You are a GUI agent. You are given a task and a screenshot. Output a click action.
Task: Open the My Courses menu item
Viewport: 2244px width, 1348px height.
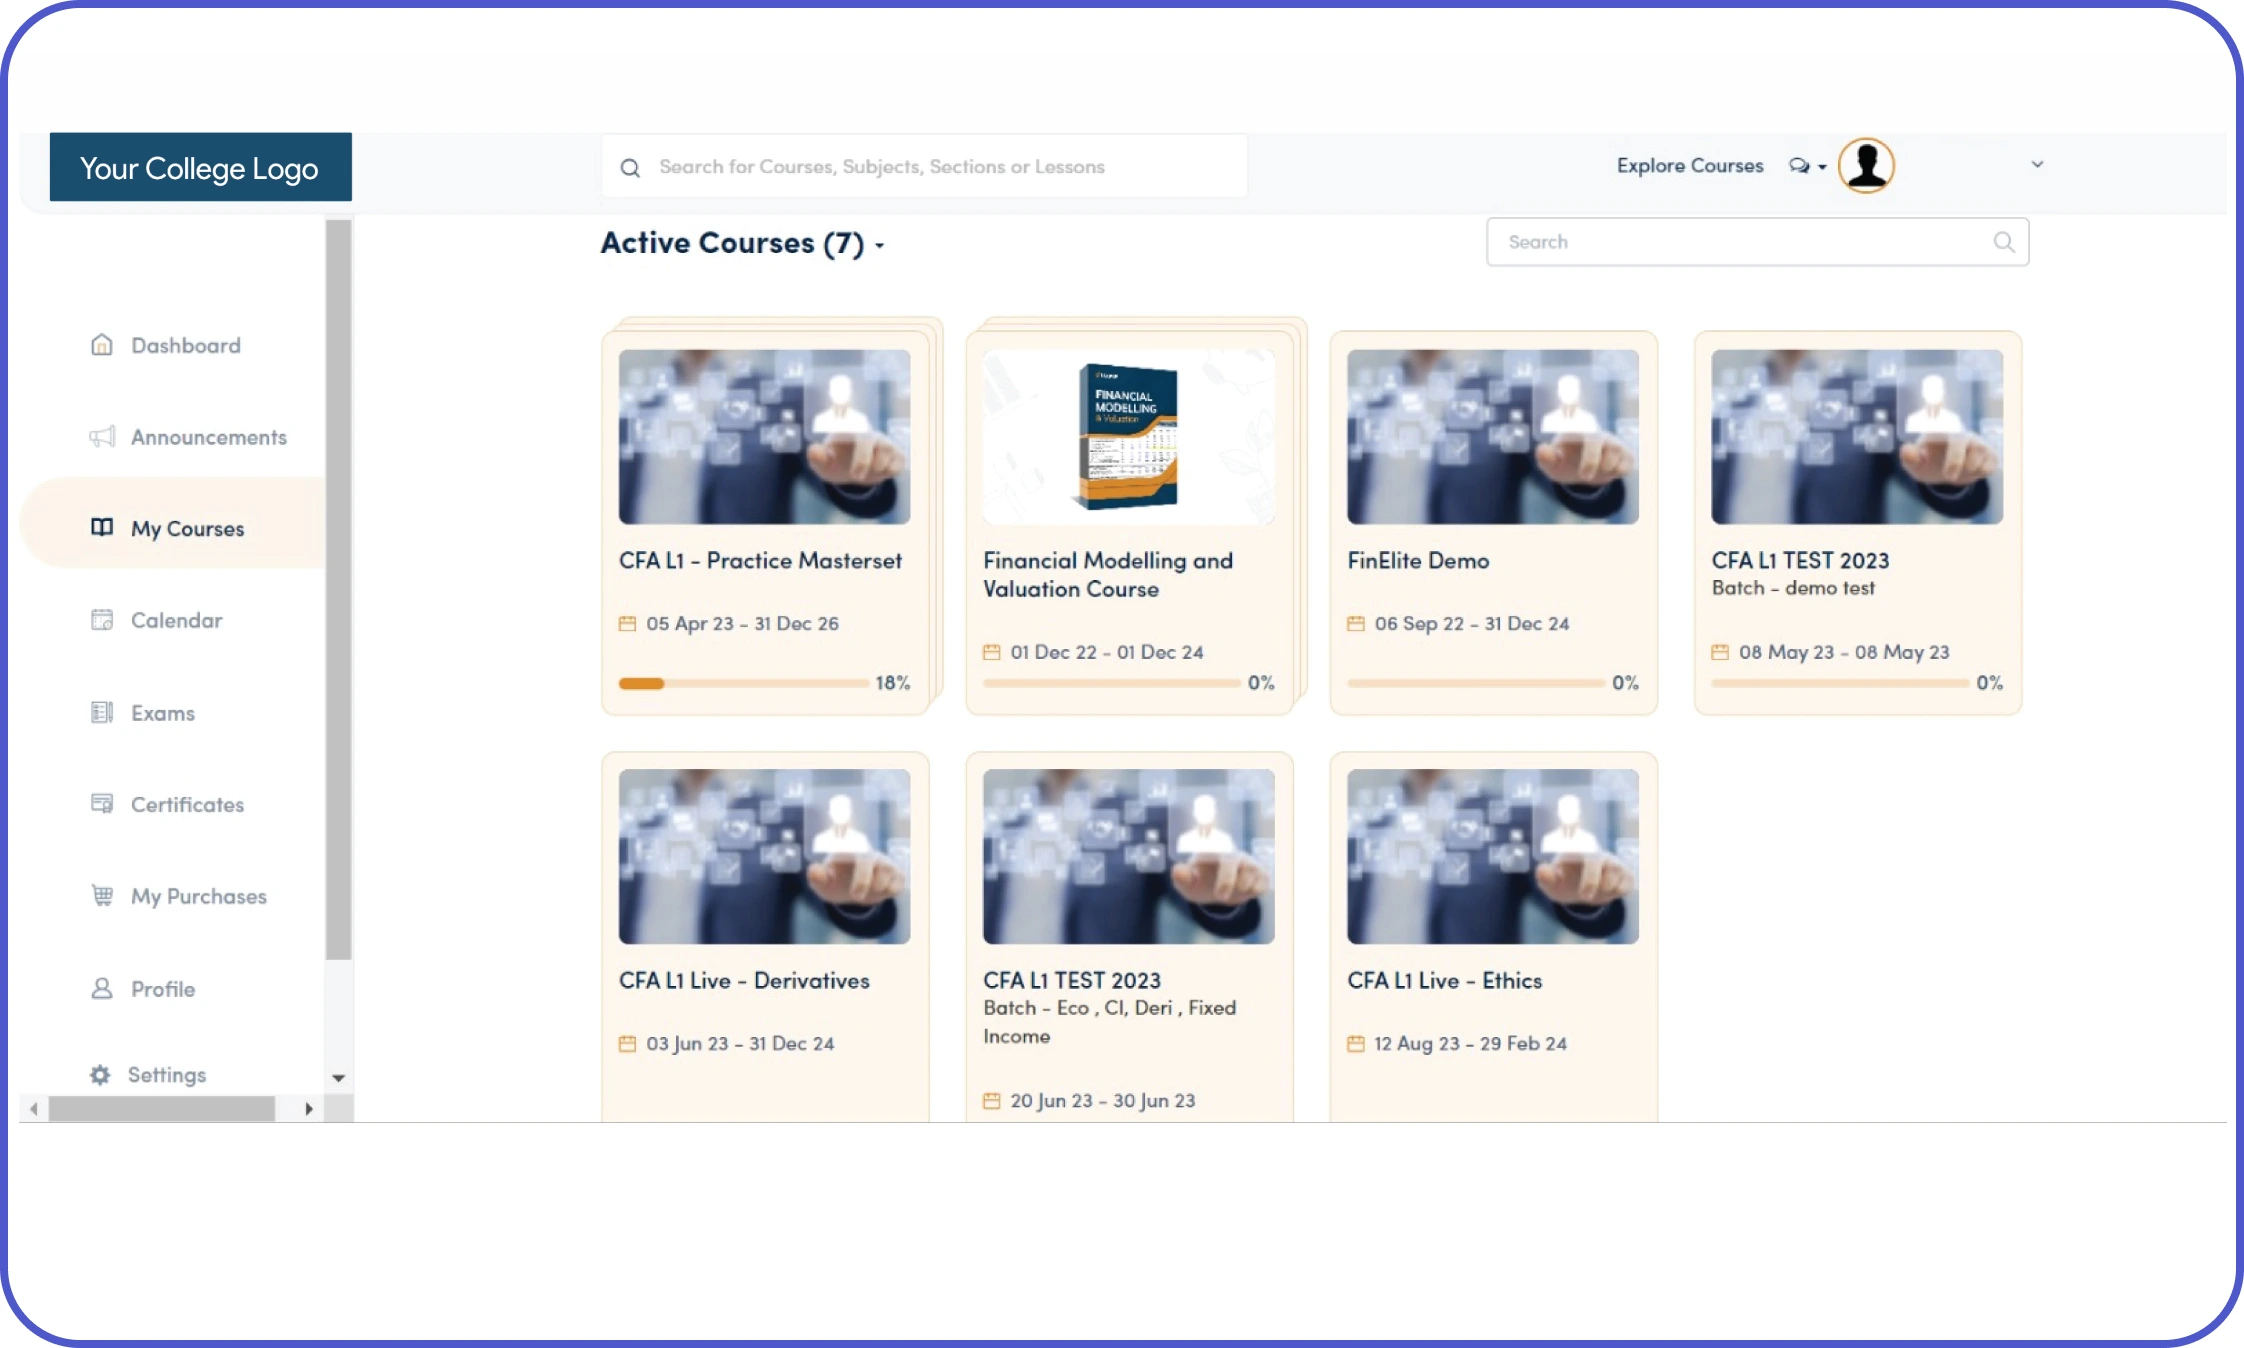click(x=187, y=528)
